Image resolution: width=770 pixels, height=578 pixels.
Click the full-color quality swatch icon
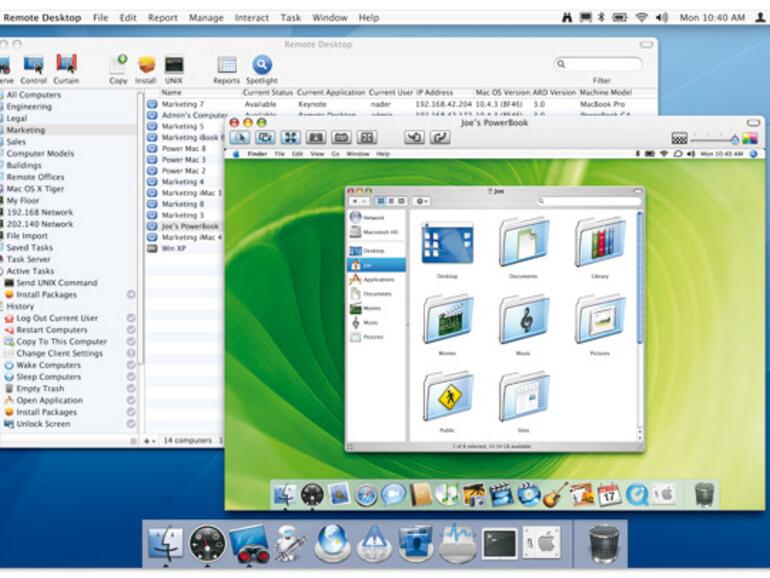(749, 138)
